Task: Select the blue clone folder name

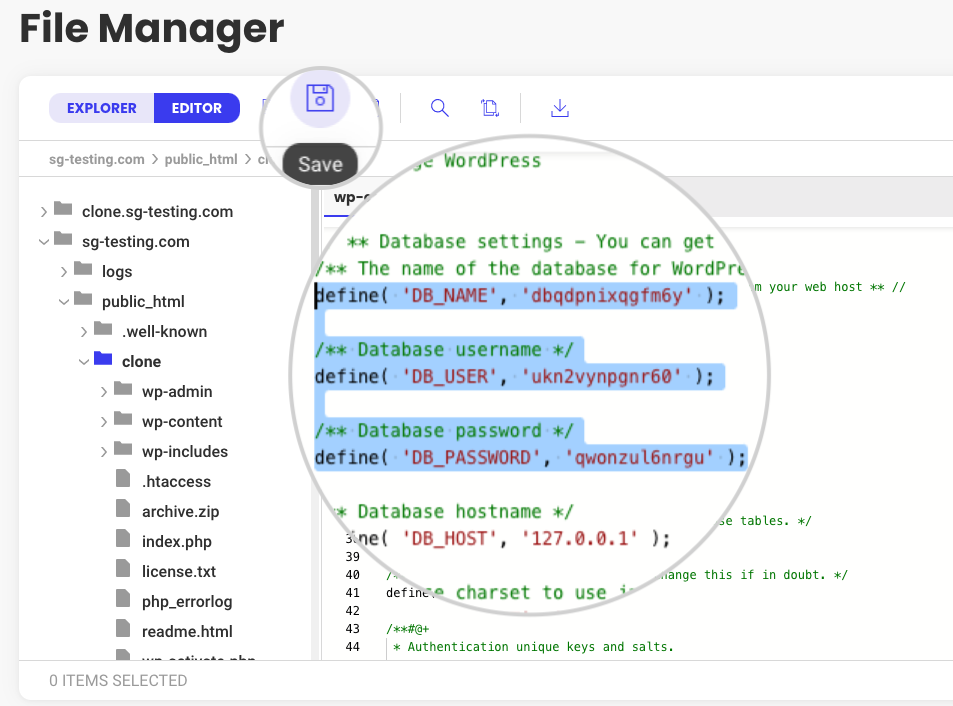Action: coord(141,362)
